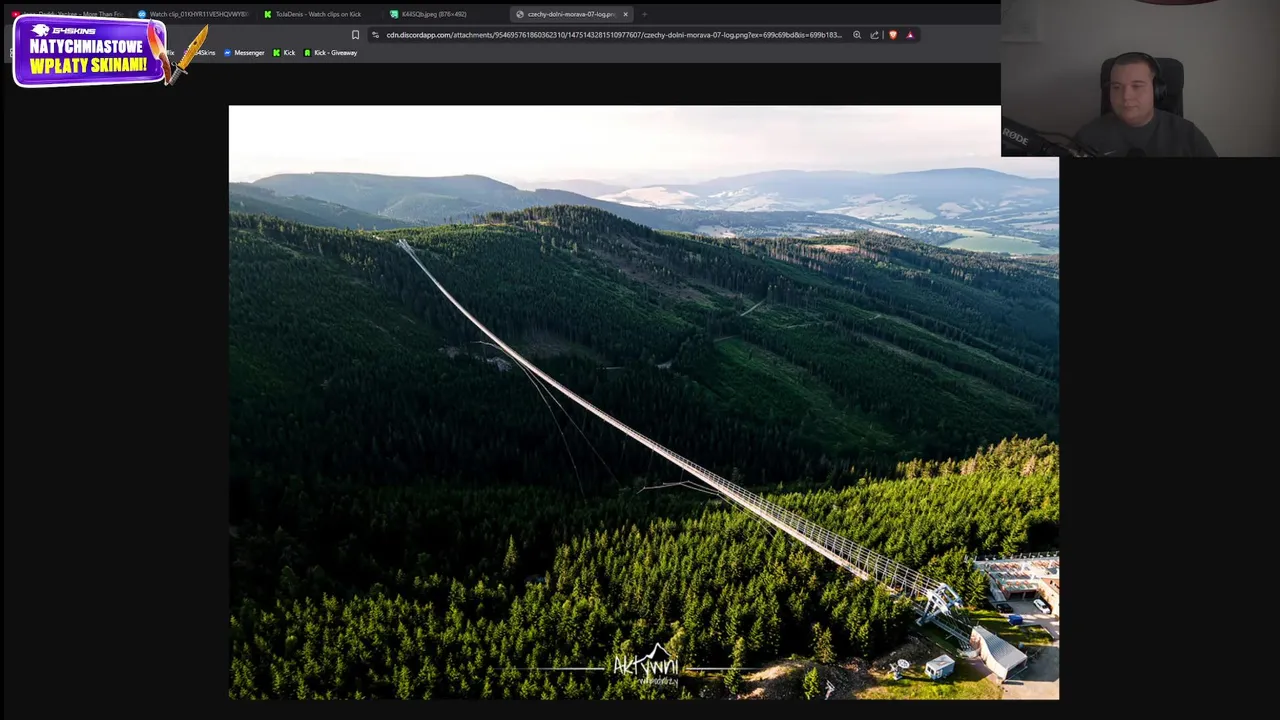
Task: Click the suspension bridge image
Action: [x=643, y=402]
